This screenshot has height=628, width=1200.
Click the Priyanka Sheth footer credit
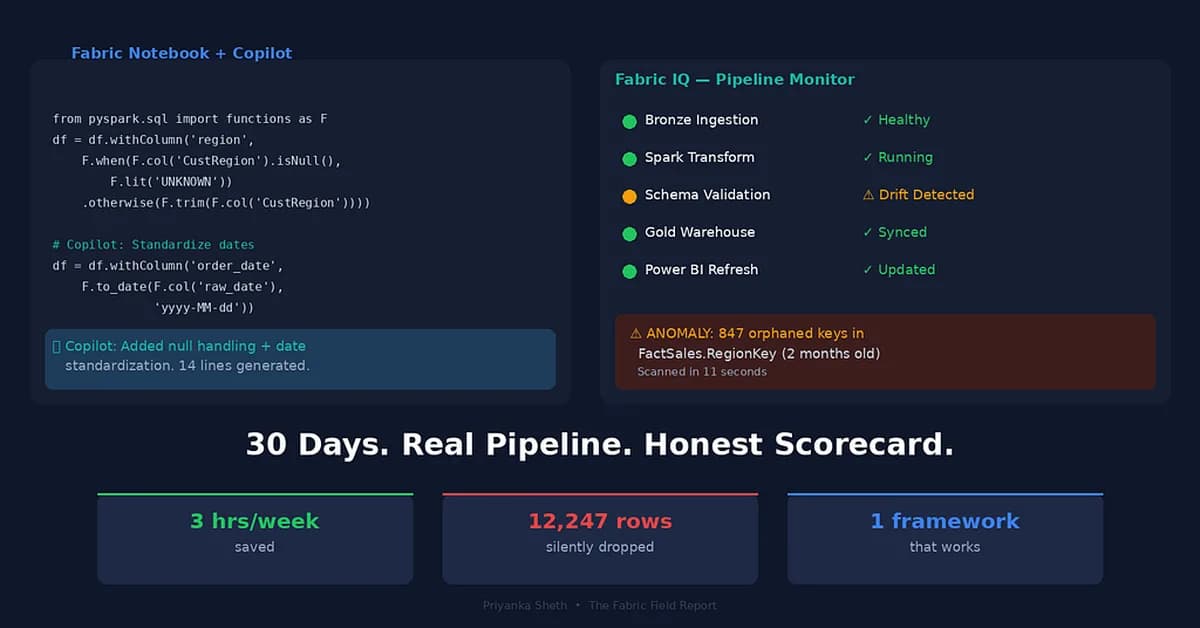pyautogui.click(x=525, y=605)
